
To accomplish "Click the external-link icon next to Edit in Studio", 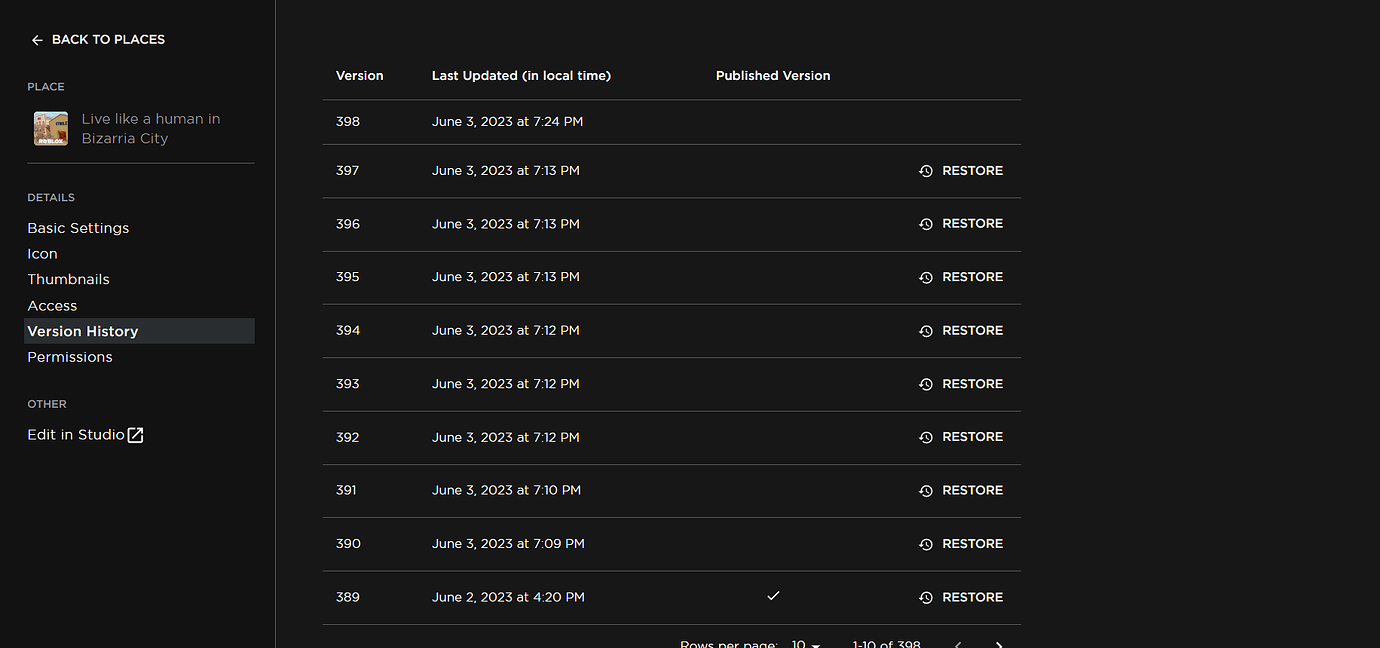I will click(x=135, y=435).
